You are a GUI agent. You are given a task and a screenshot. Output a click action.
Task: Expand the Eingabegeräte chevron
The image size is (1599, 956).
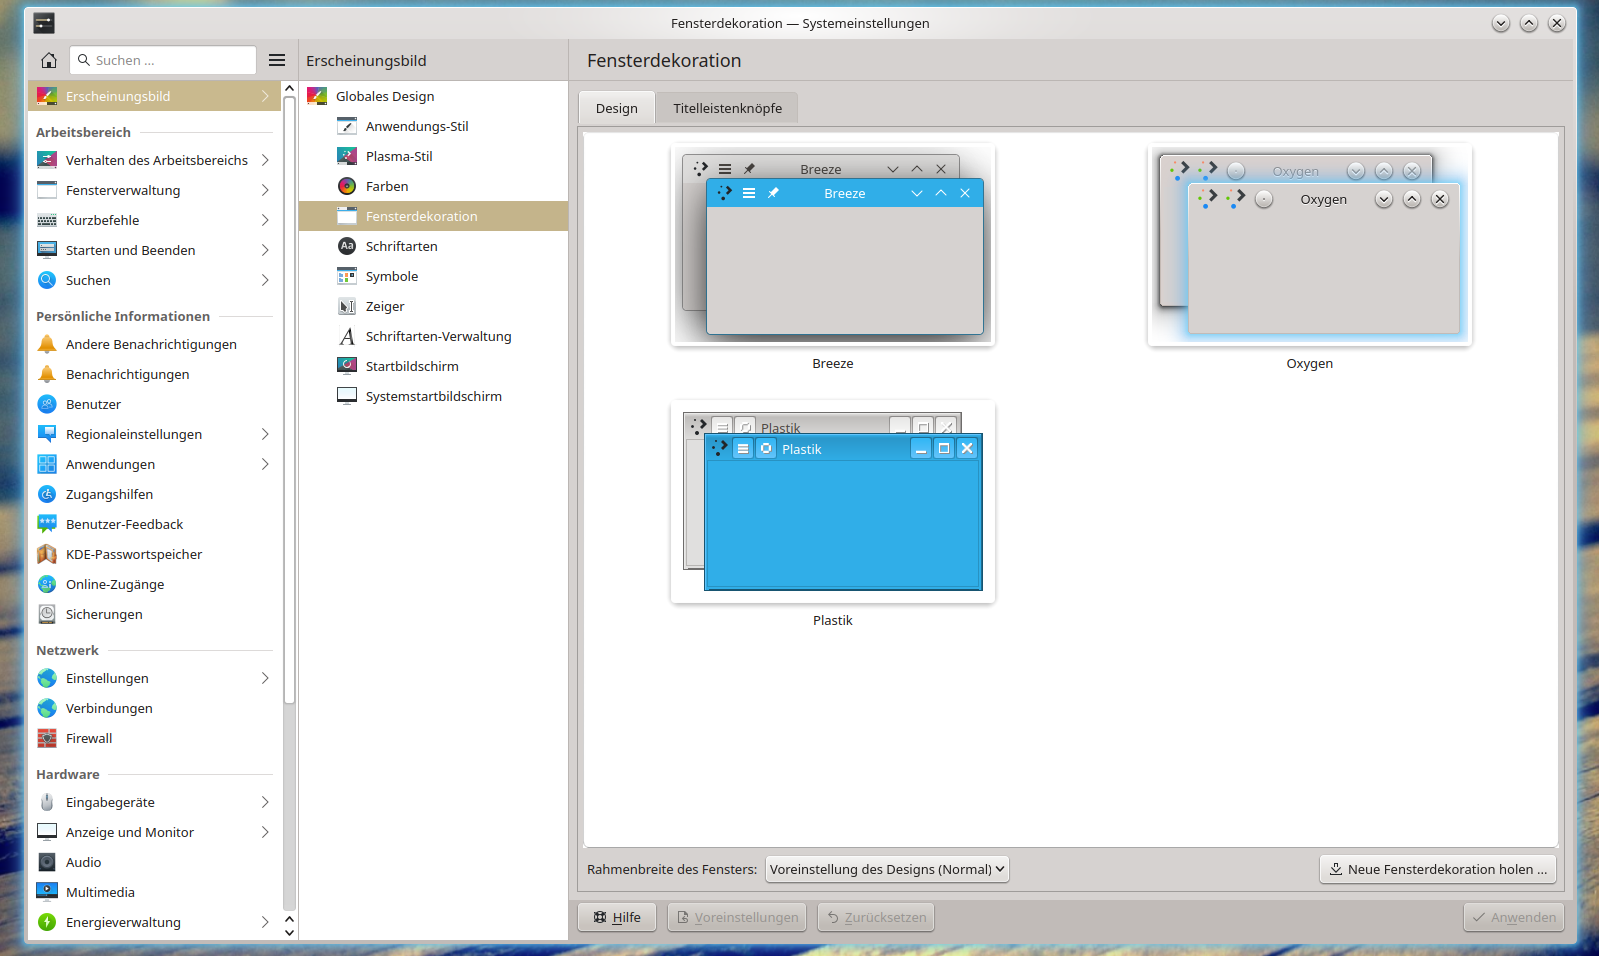265,802
